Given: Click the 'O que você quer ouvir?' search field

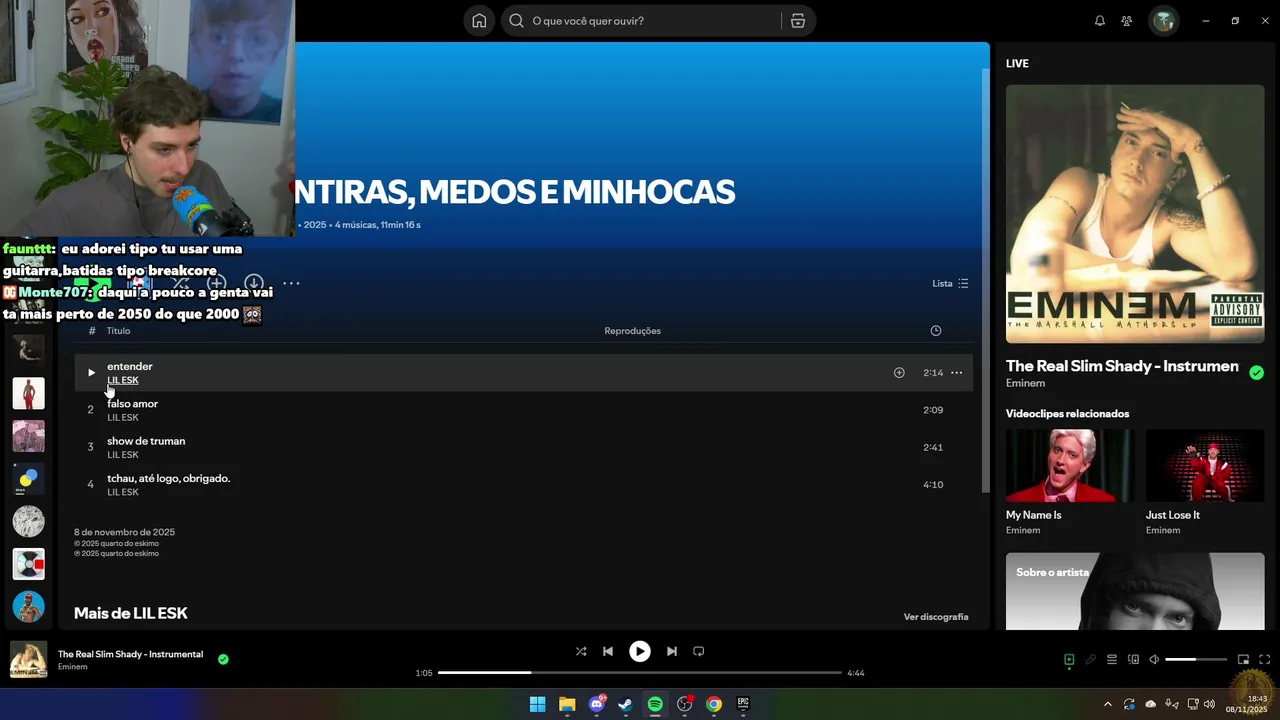Looking at the screenshot, I should coord(655,21).
